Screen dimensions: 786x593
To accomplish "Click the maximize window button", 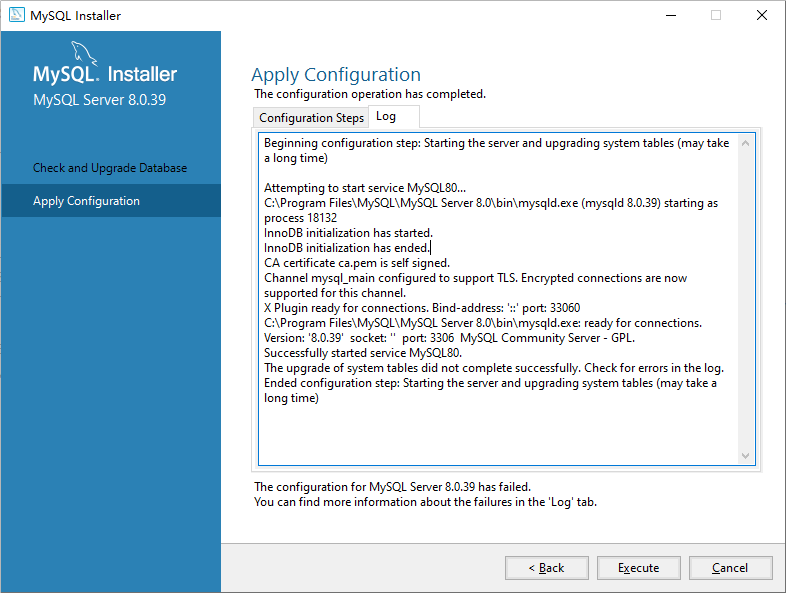I will pos(716,16).
